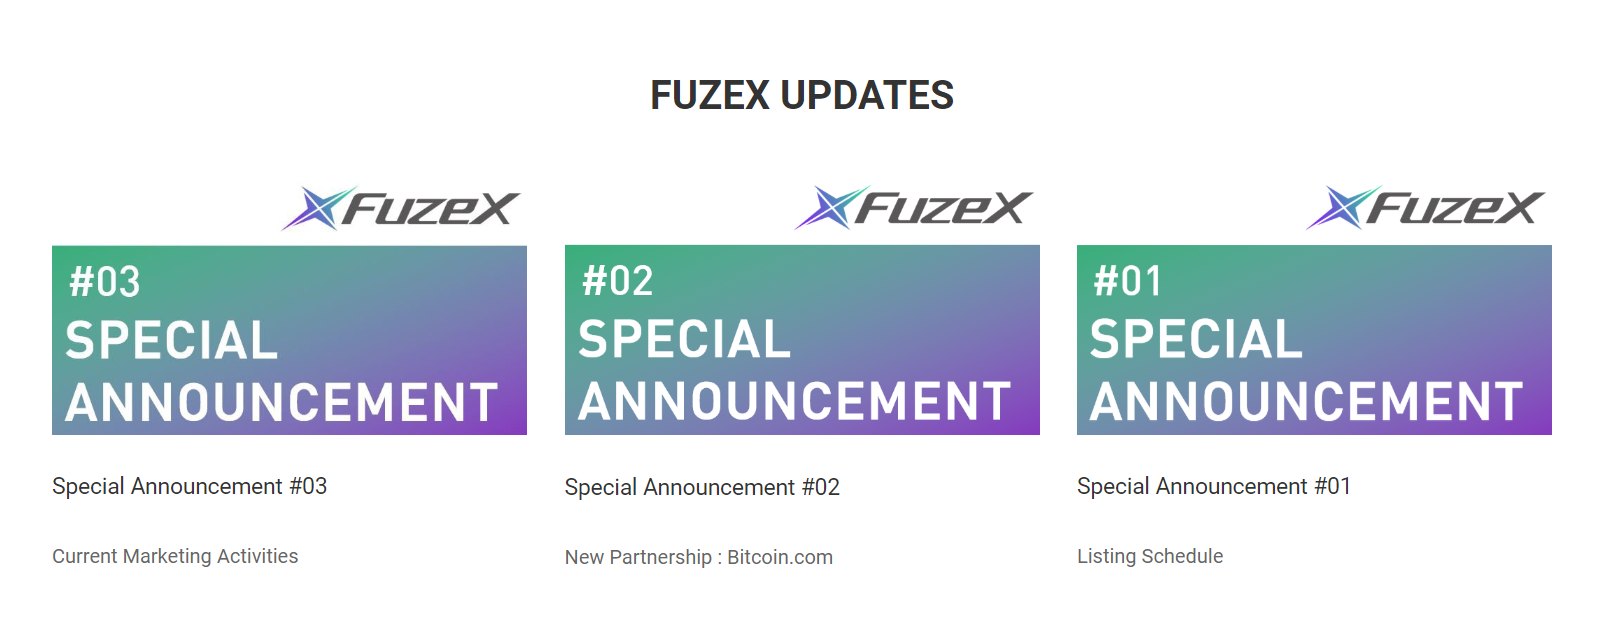Click the FuzeX wordmark above the #03 banner

click(431, 209)
